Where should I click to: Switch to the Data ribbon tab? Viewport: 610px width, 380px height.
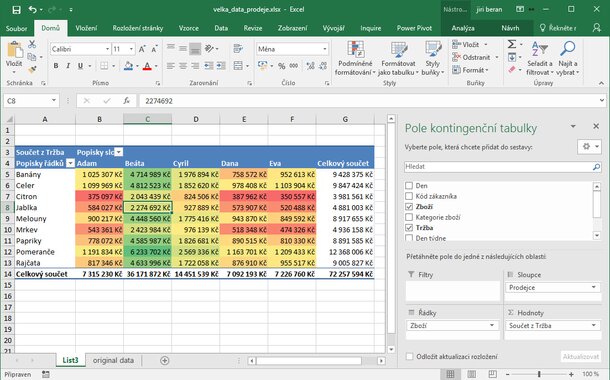coord(221,28)
